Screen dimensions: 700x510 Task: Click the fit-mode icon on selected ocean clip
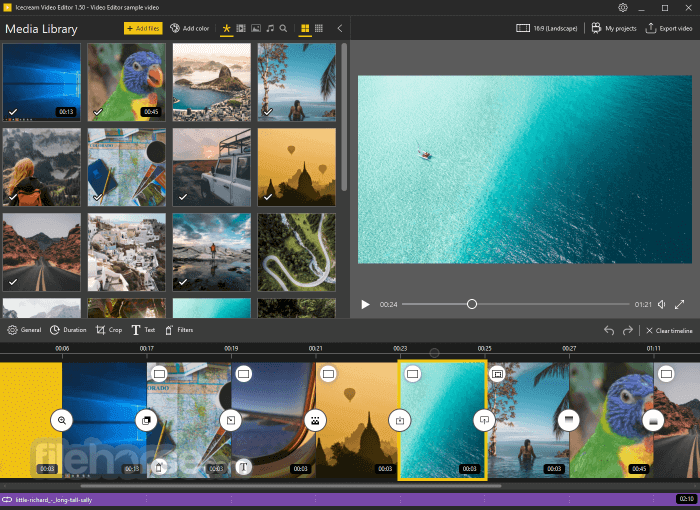[412, 374]
